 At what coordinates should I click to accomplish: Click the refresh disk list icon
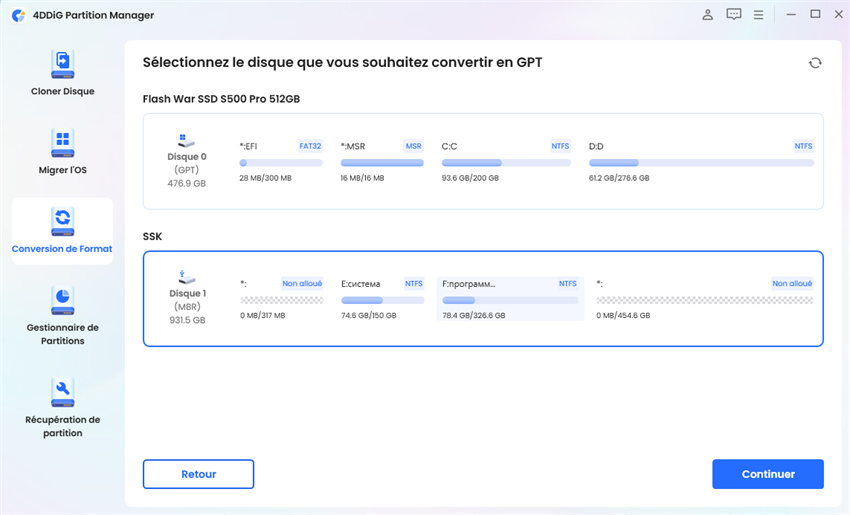(x=815, y=63)
